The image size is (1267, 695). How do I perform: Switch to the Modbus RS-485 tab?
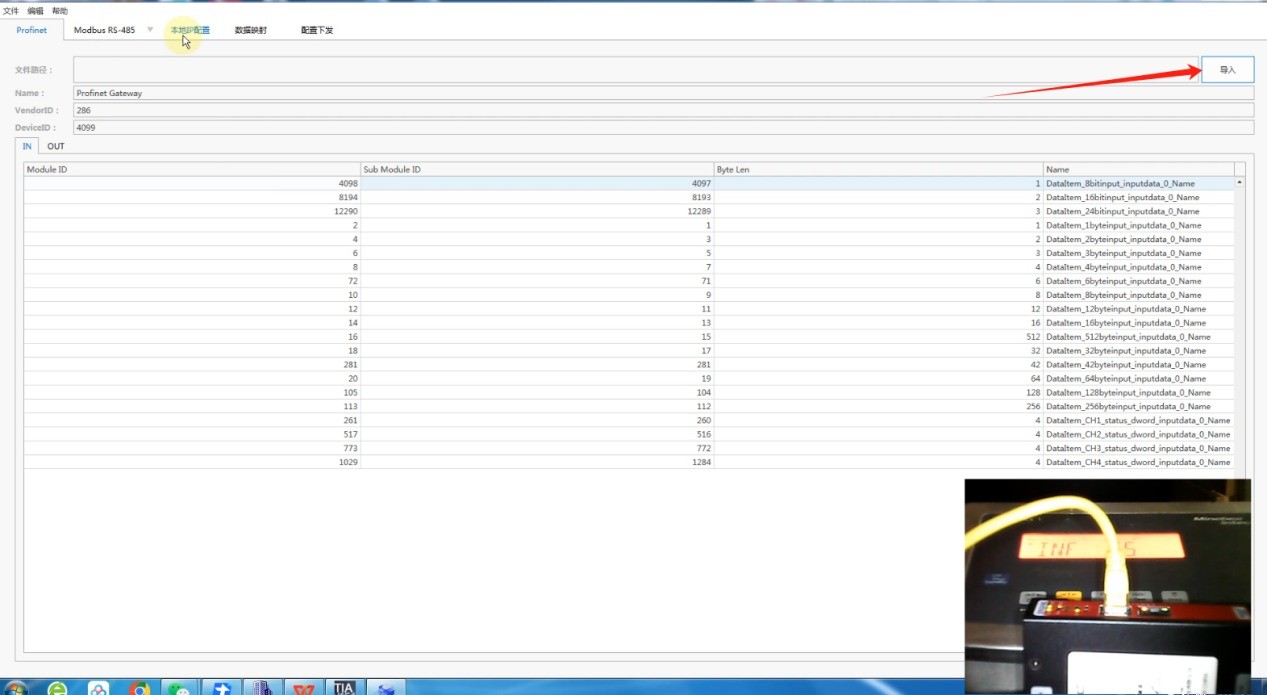click(104, 30)
